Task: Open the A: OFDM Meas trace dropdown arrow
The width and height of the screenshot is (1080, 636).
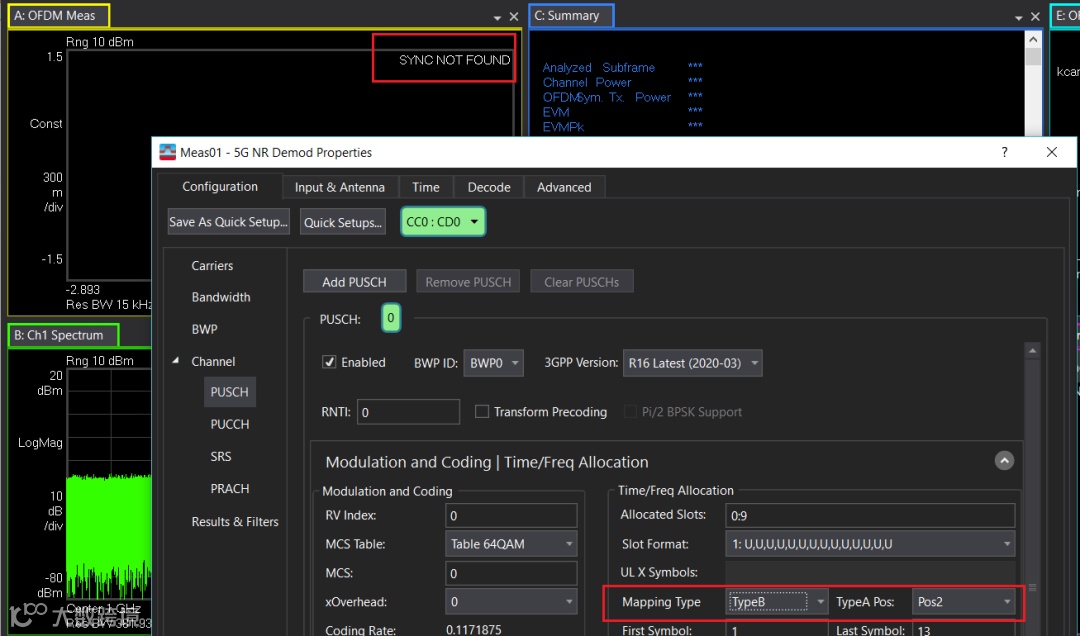Action: [497, 17]
